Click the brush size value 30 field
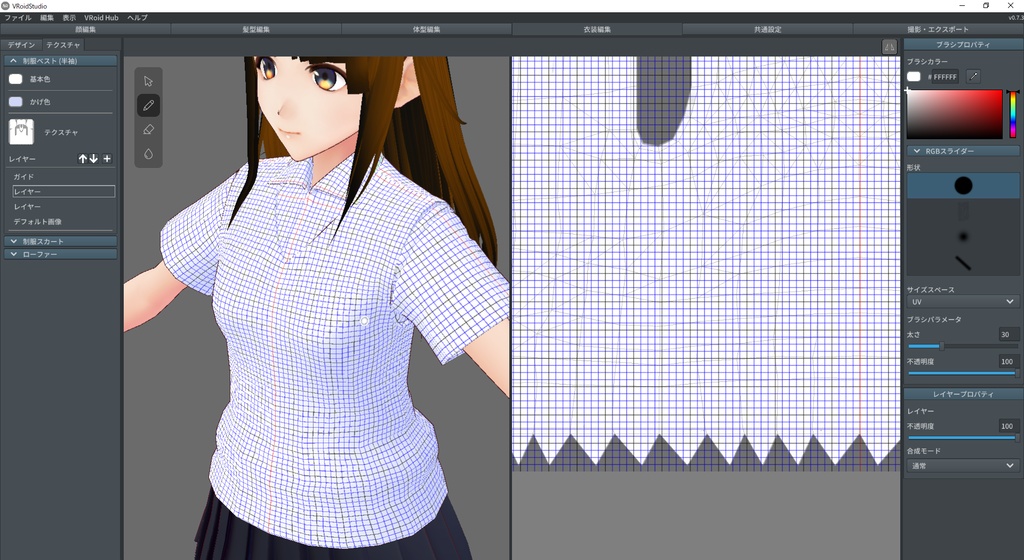The width and height of the screenshot is (1024, 560). (1008, 334)
